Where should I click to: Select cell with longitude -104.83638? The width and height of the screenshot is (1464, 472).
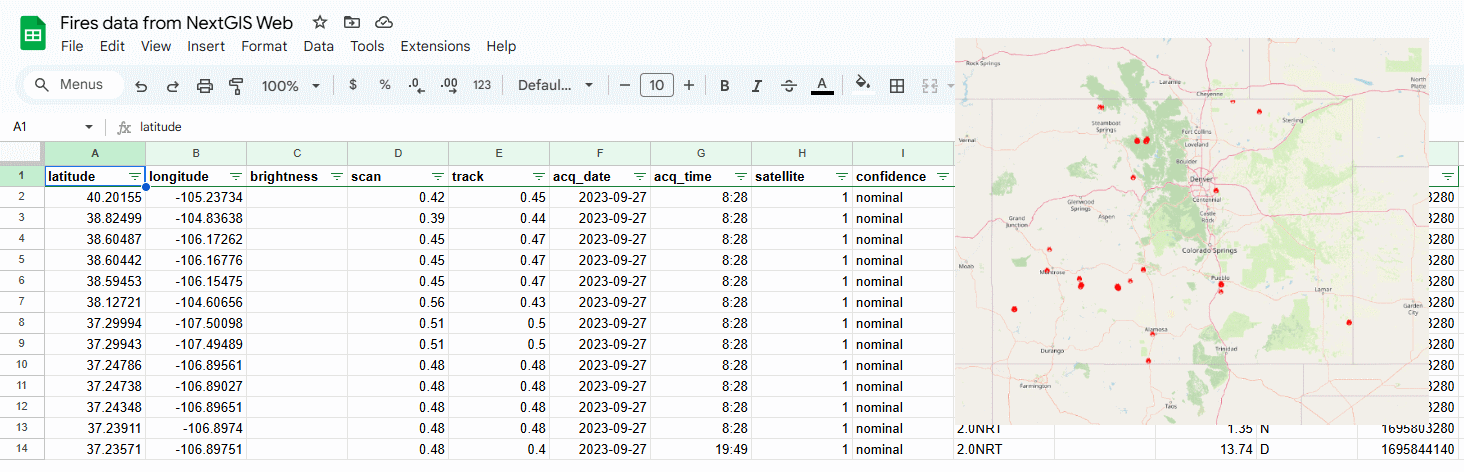(196, 218)
